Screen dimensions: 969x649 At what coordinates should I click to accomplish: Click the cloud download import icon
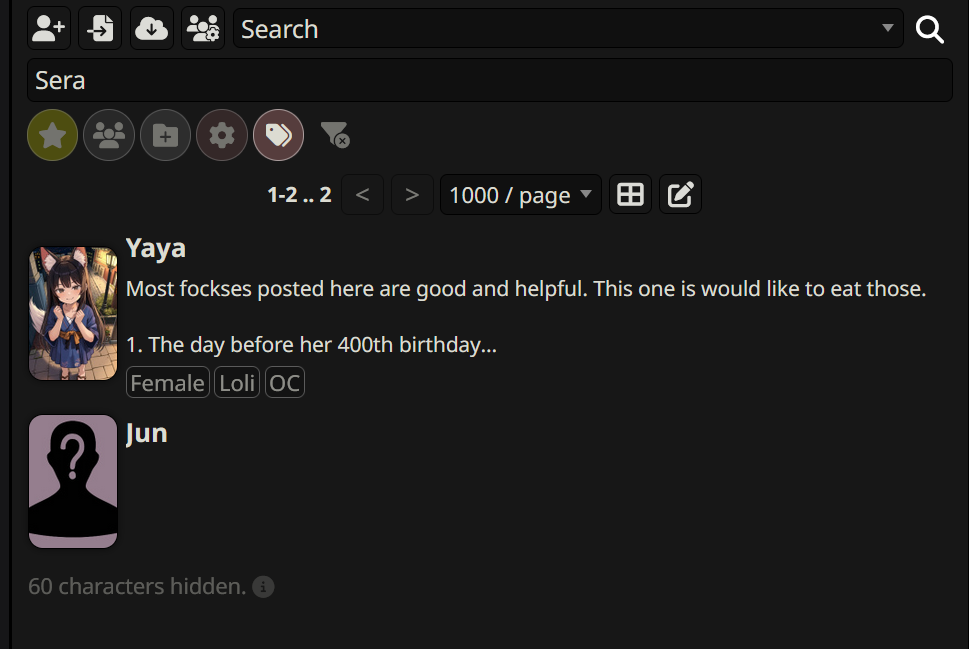pos(151,28)
